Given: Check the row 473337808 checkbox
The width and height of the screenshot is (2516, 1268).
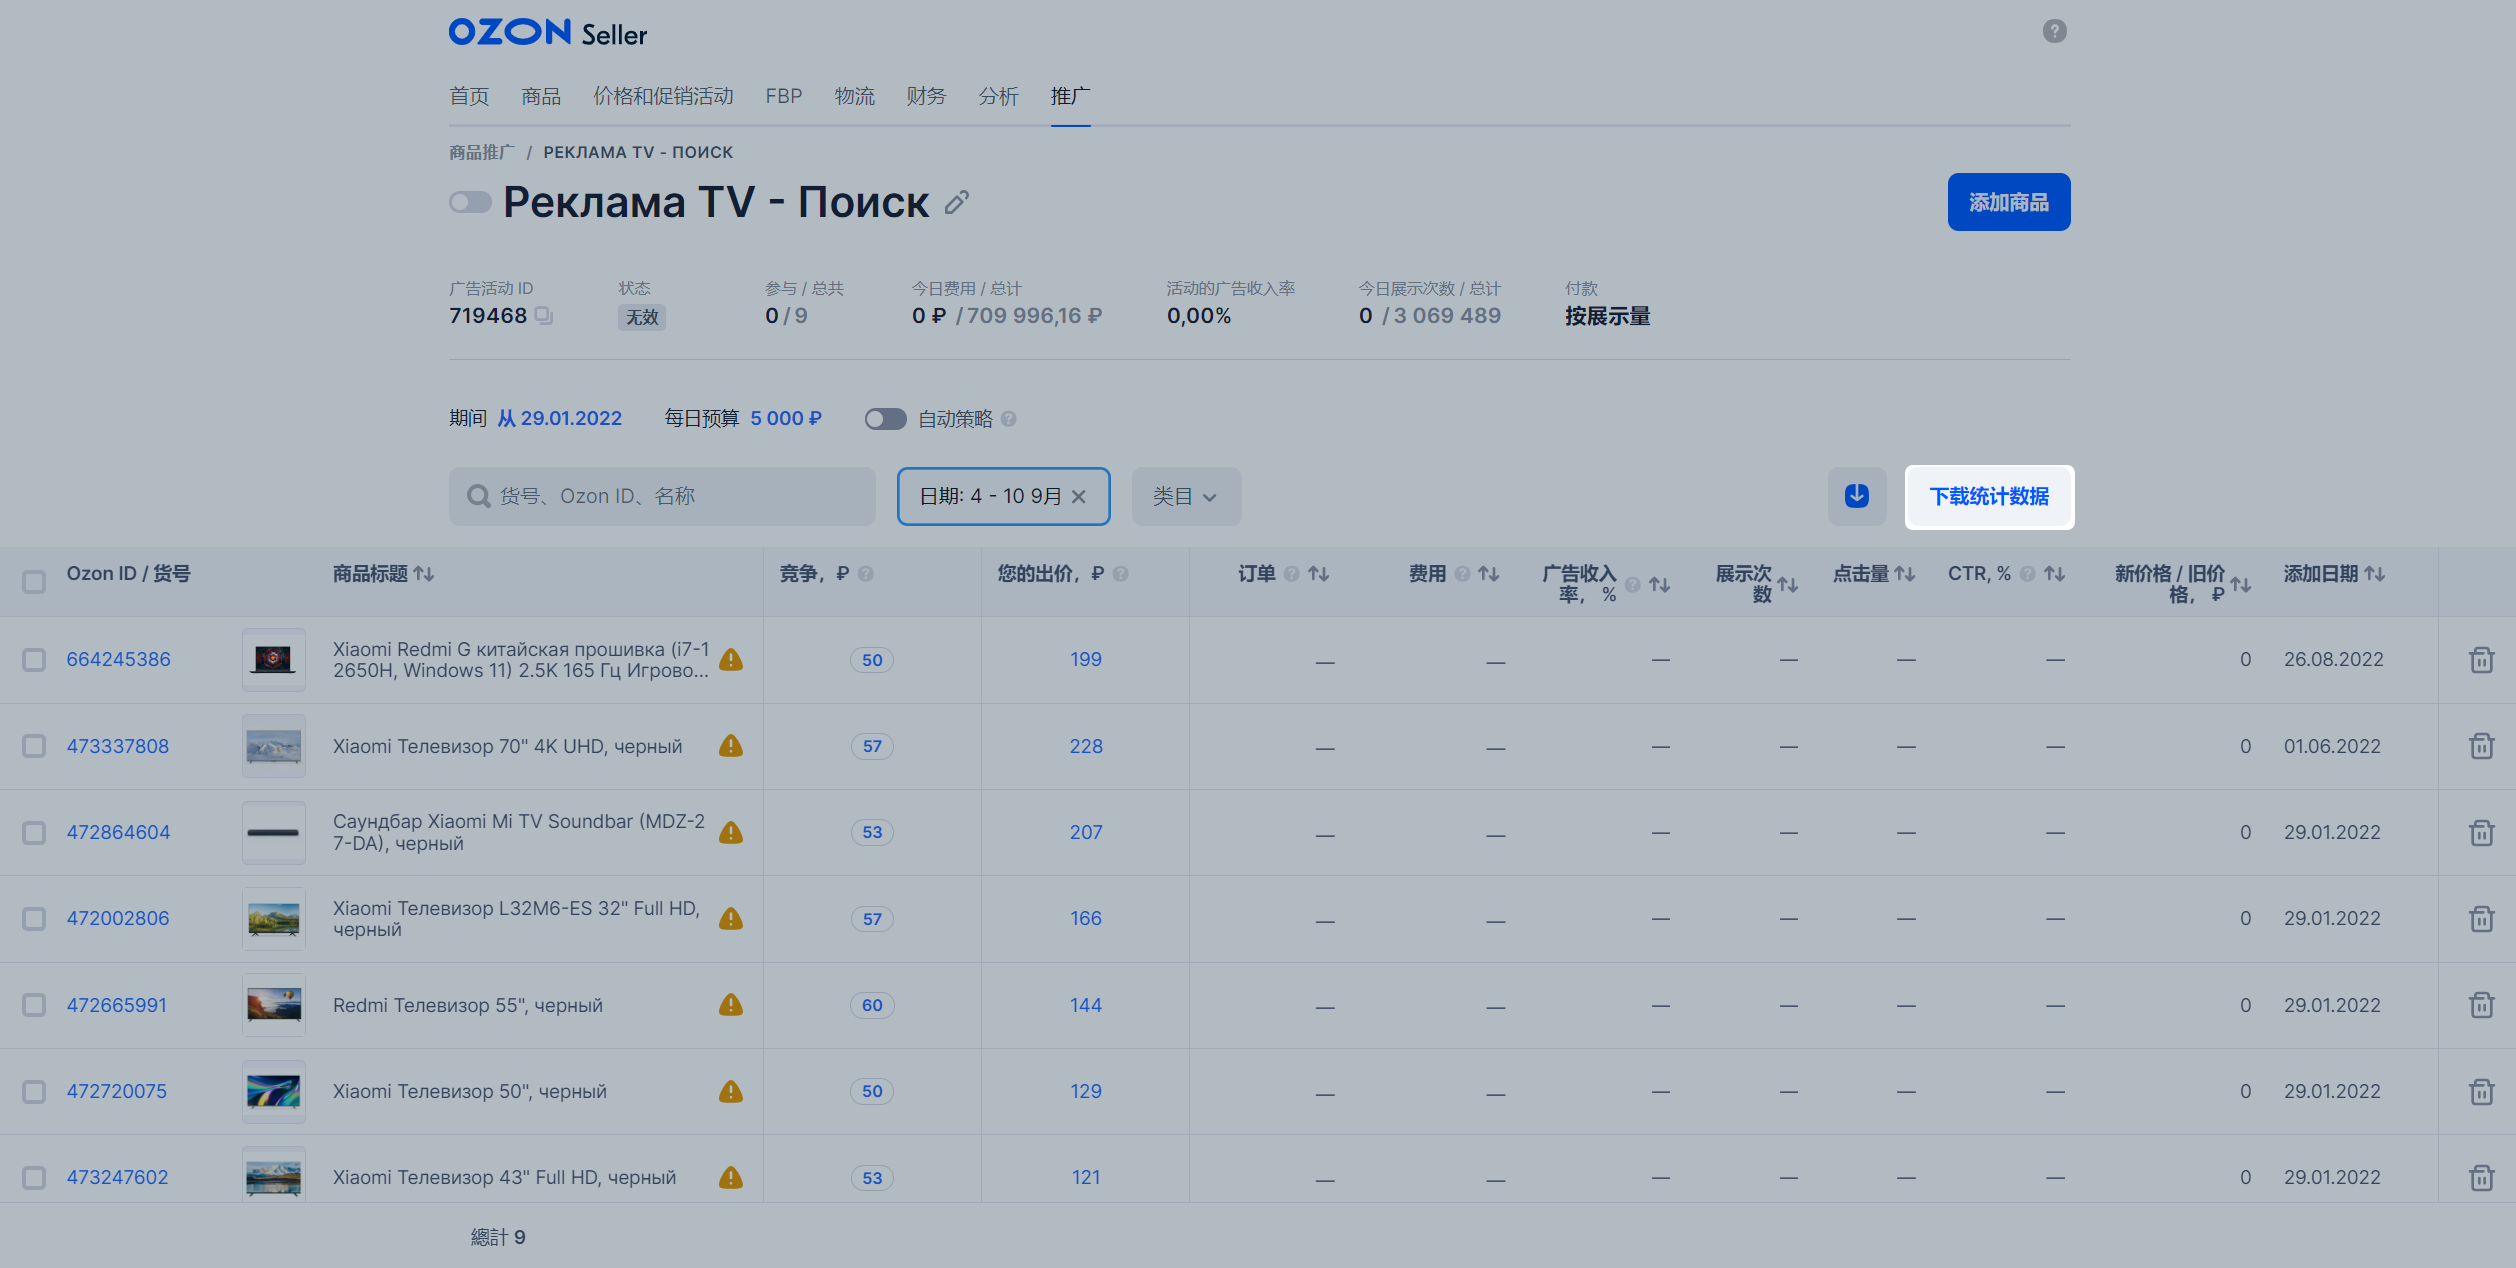Looking at the screenshot, I should click(x=34, y=746).
